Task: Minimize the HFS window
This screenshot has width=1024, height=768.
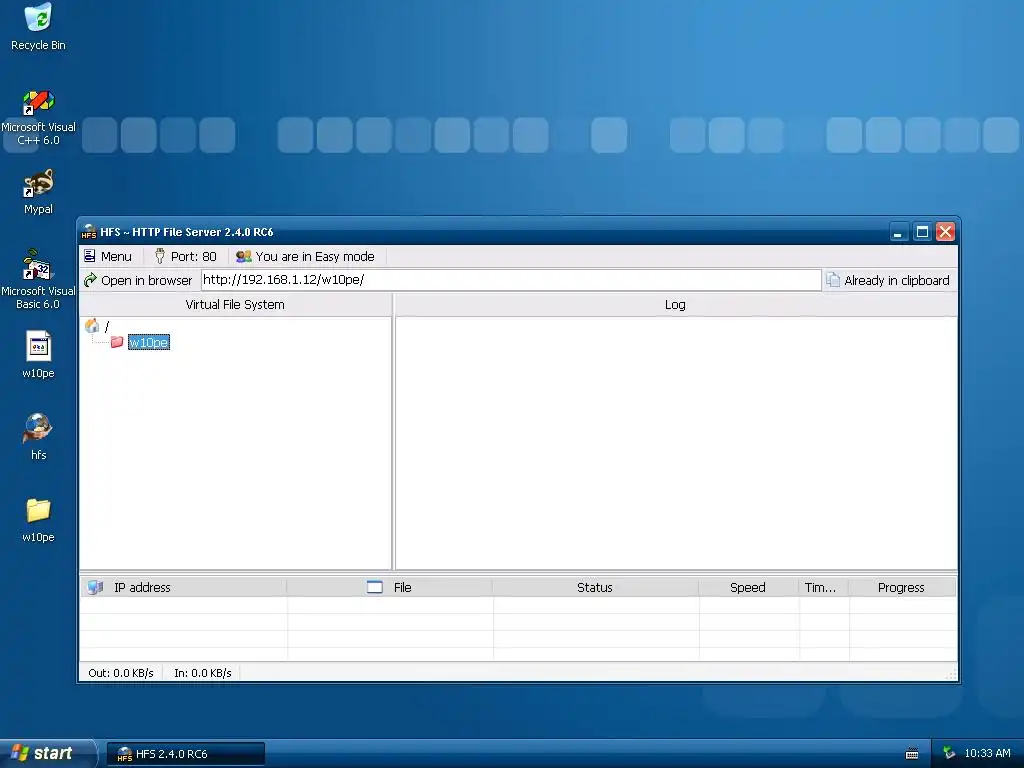Action: 899,232
